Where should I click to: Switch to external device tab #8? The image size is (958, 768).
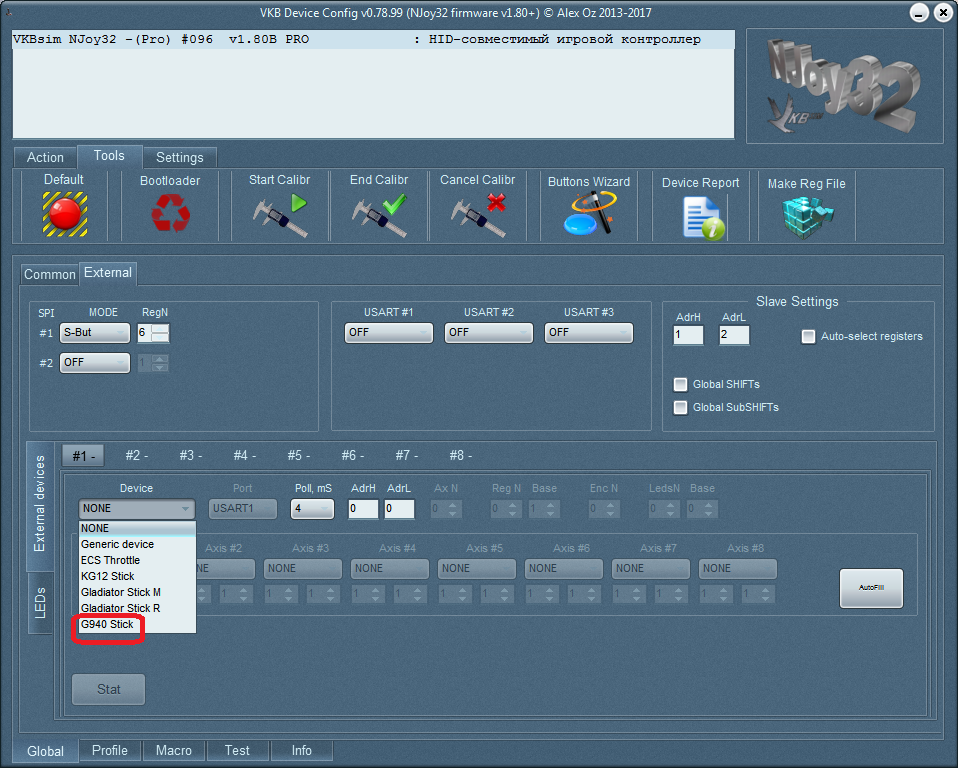pyautogui.click(x=461, y=456)
